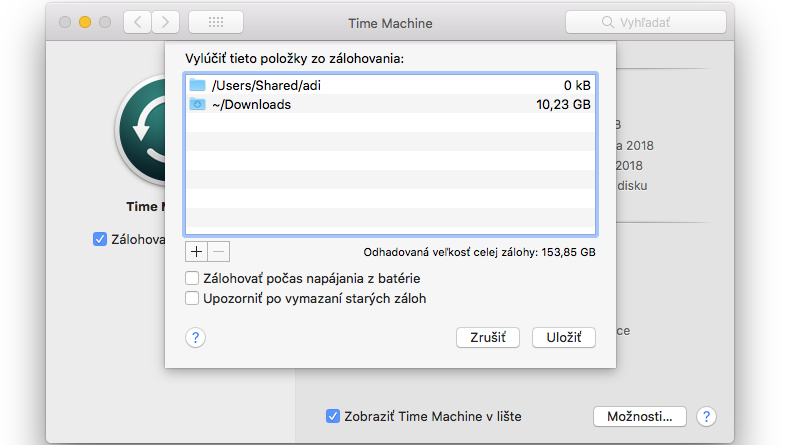The height and width of the screenshot is (445, 791).
Task: Click the plus button to add excluded item
Action: click(x=196, y=251)
